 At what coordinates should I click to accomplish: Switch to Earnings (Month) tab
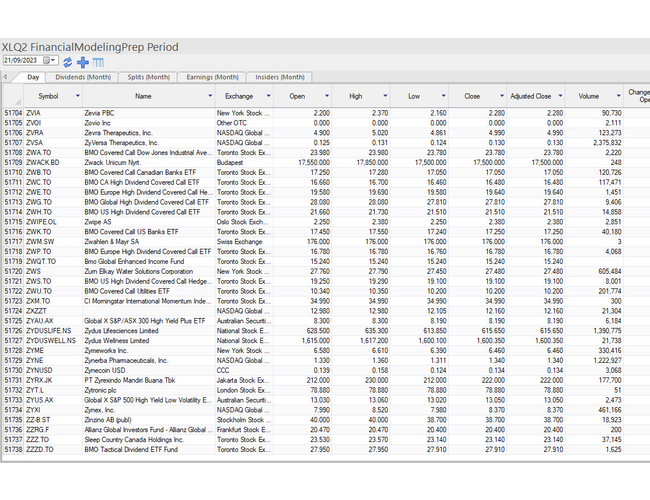(x=213, y=77)
